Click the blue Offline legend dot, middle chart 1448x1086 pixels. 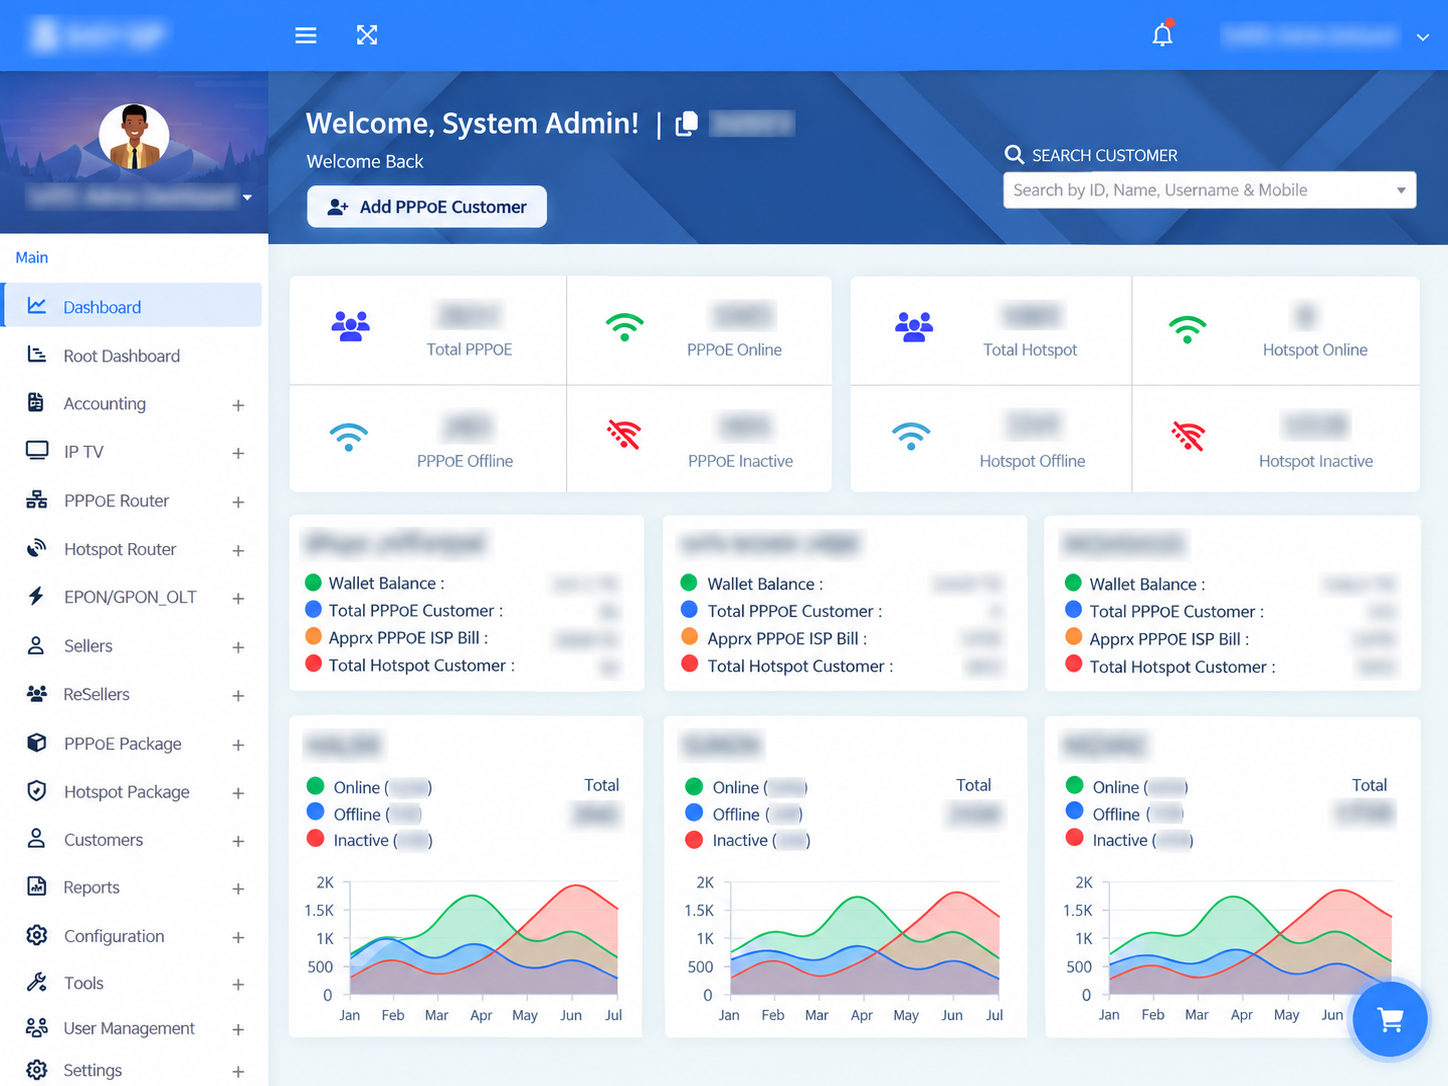coord(694,812)
